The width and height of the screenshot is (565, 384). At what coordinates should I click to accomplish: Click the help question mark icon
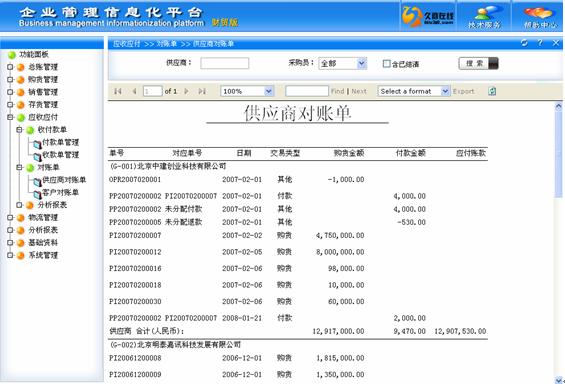pyautogui.click(x=540, y=43)
